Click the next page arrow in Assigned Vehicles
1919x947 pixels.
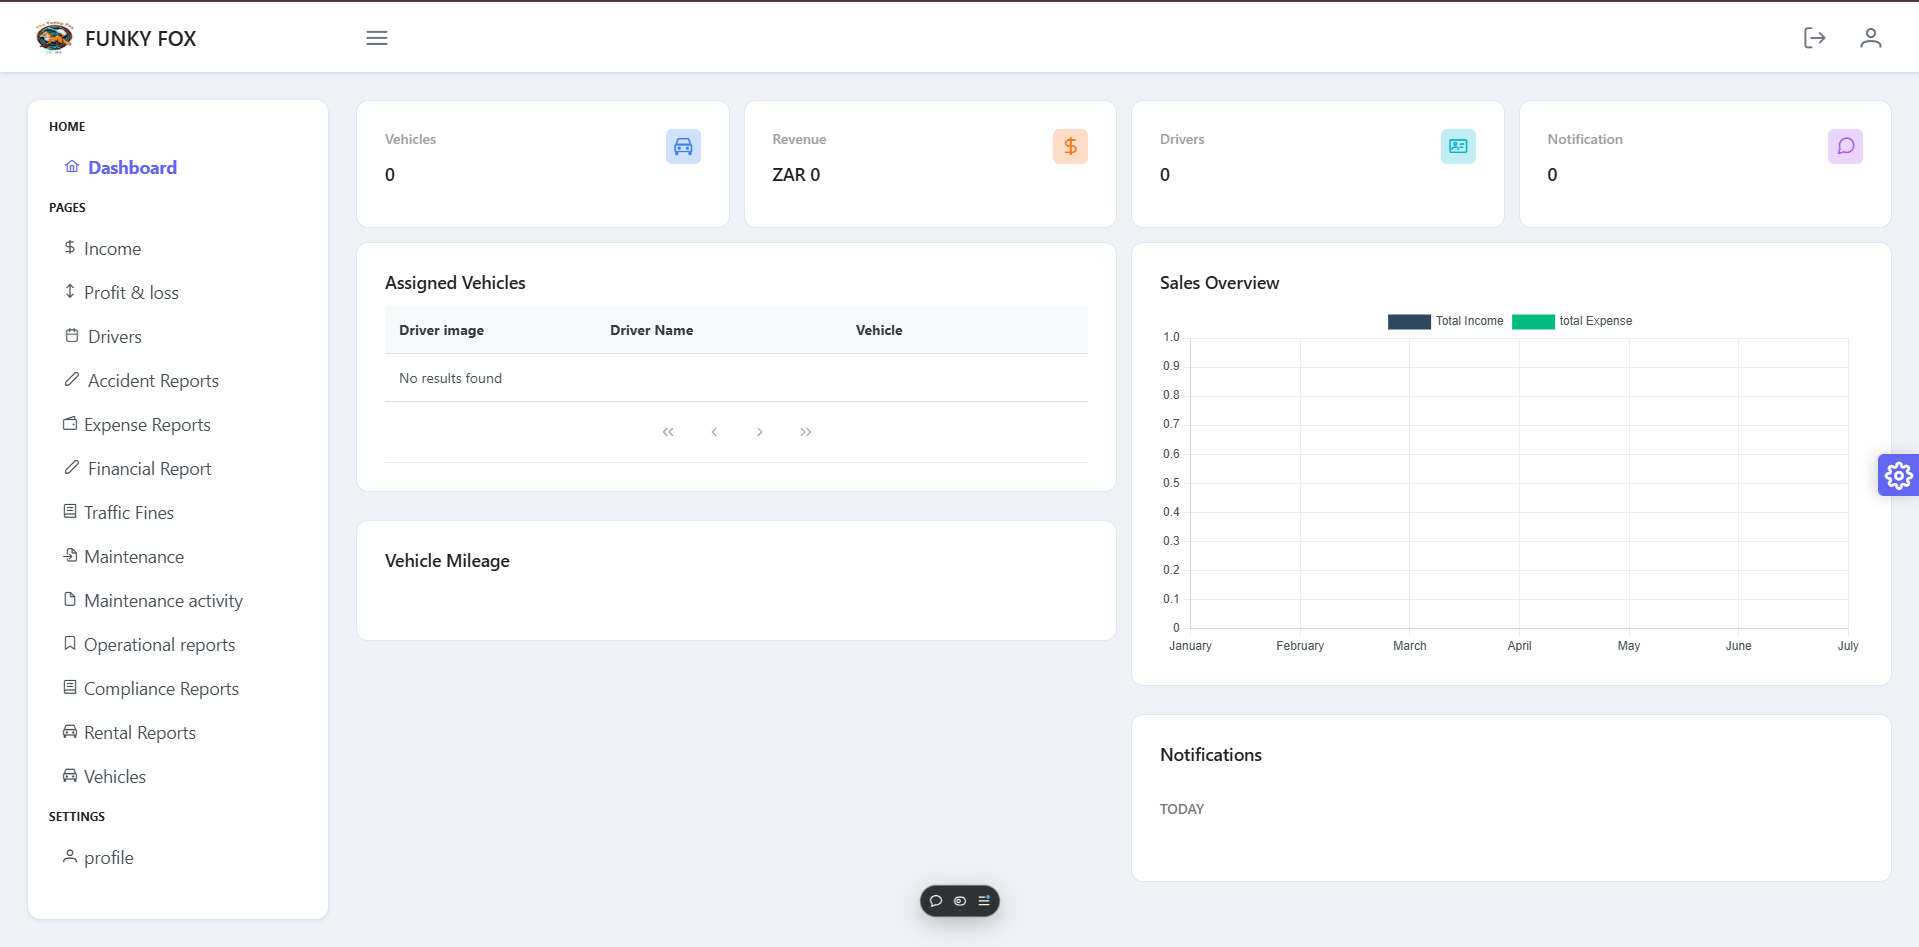point(759,432)
